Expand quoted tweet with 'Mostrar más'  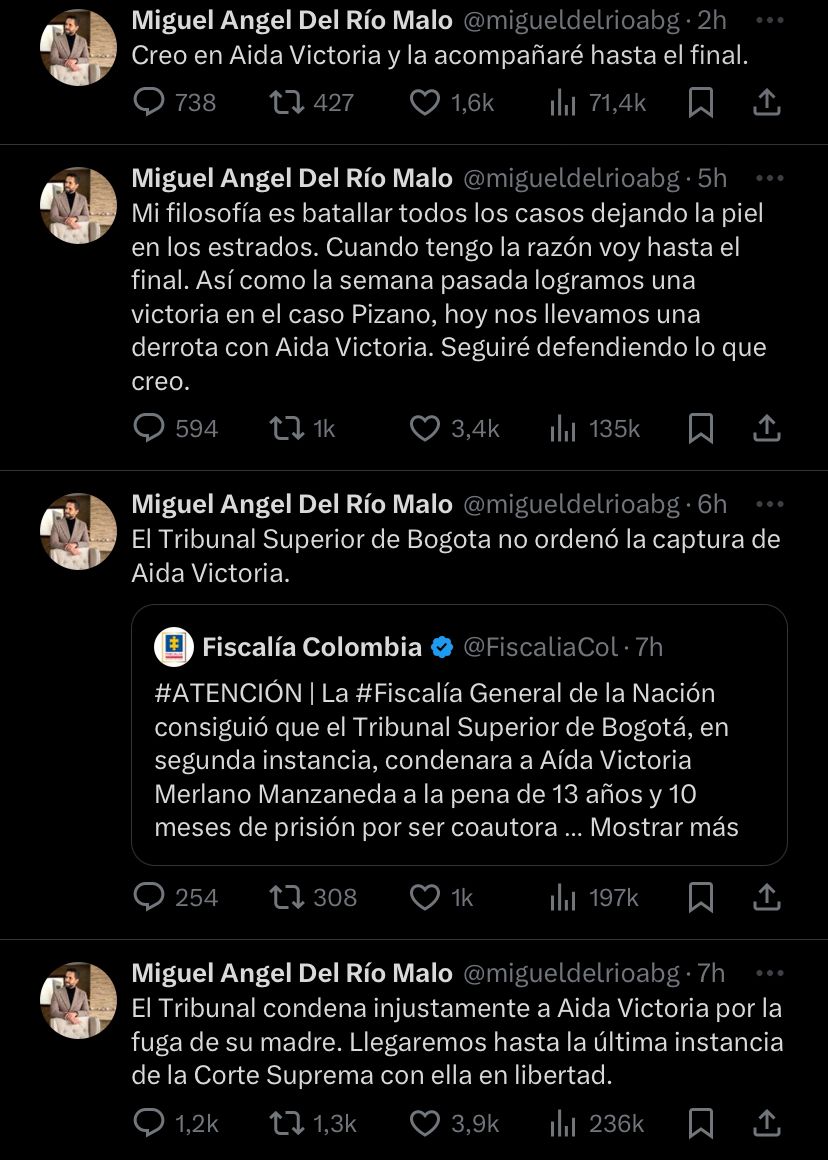[x=664, y=827]
